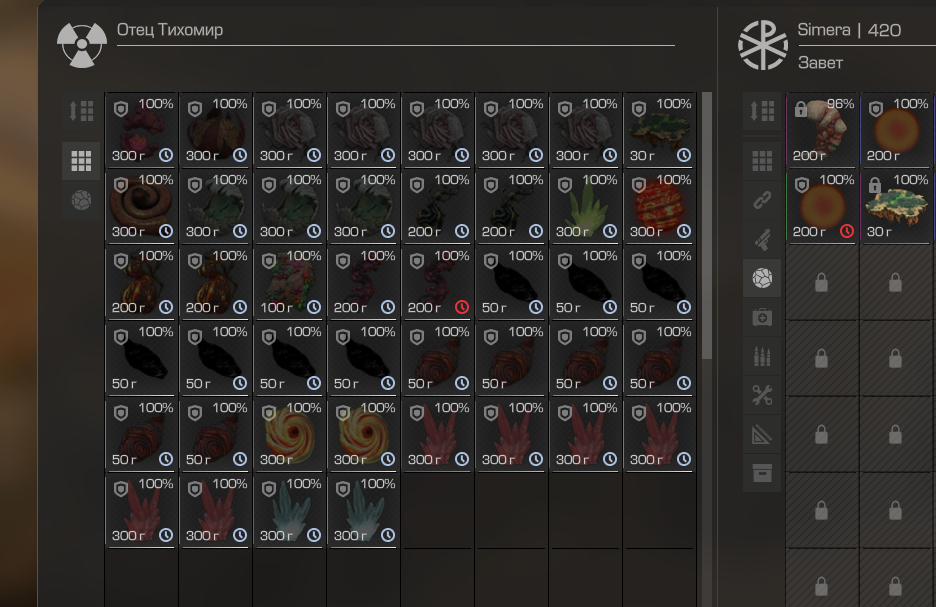Select the 100 г artifact in trader's inventory

290,282
